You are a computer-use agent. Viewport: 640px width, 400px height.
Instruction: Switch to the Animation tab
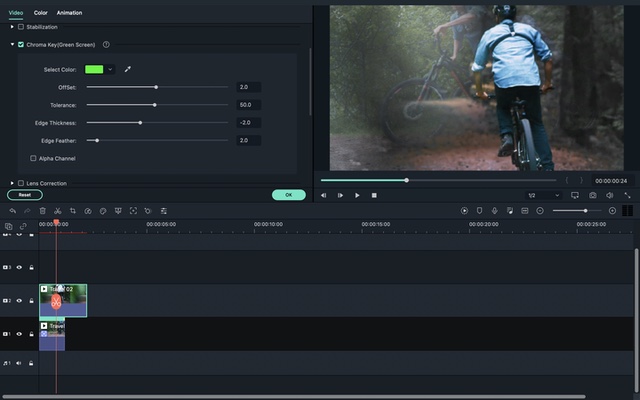click(69, 13)
